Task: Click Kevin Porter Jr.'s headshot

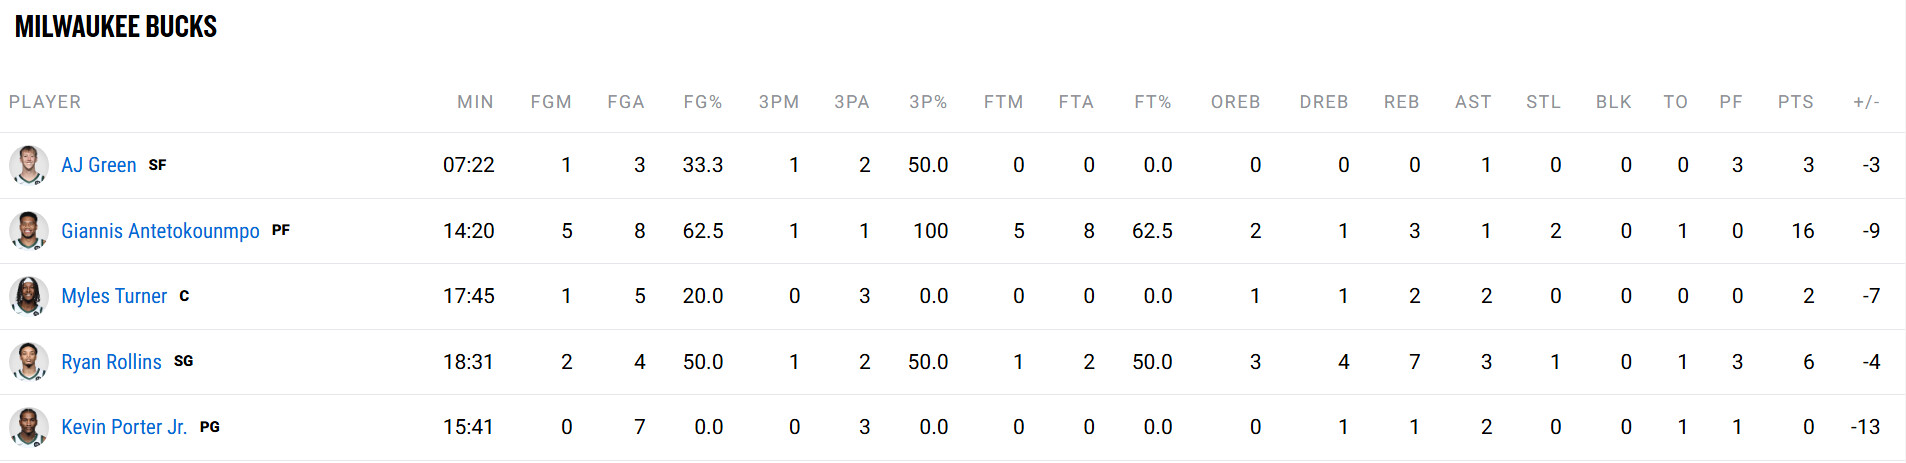Action: point(29,427)
